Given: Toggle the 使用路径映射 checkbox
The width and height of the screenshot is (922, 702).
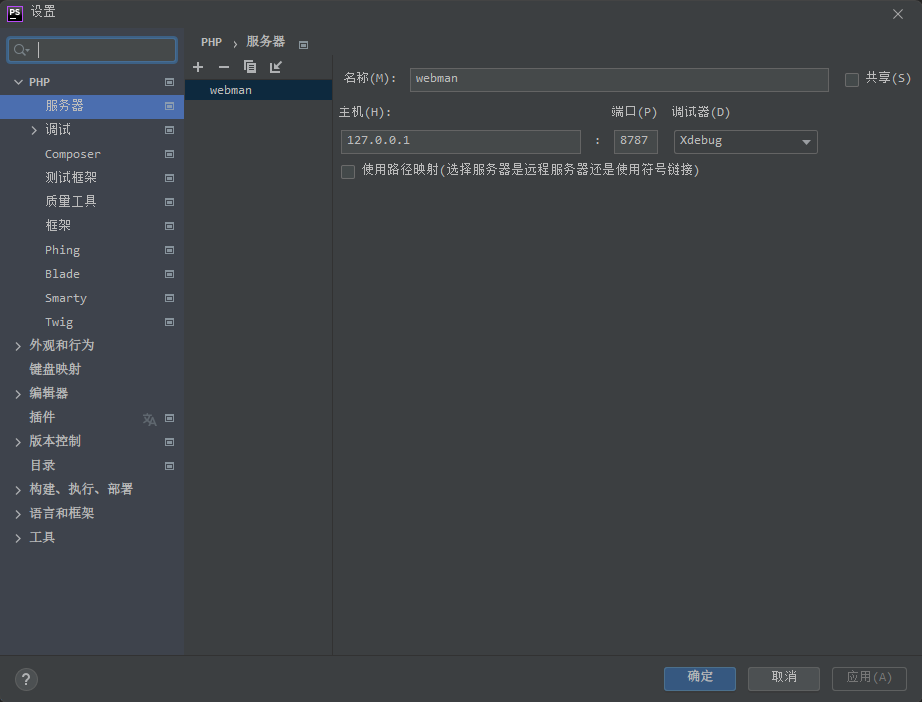Looking at the screenshot, I should click(348, 172).
